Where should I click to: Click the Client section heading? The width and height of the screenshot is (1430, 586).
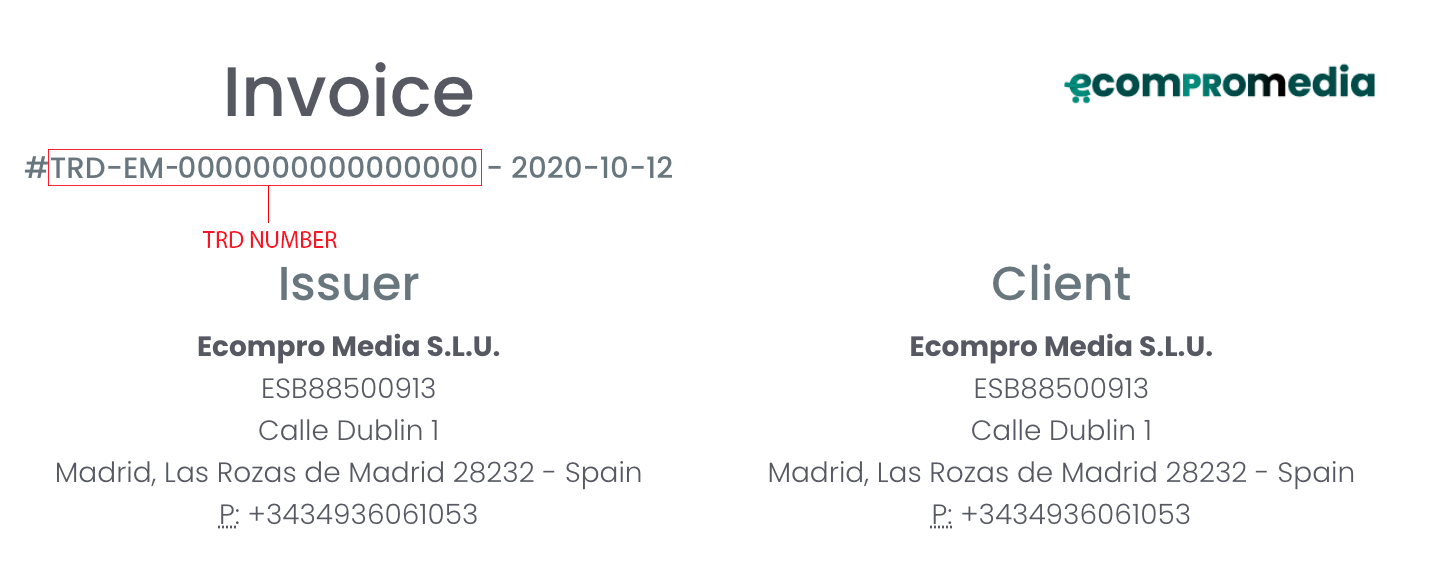point(1061,283)
